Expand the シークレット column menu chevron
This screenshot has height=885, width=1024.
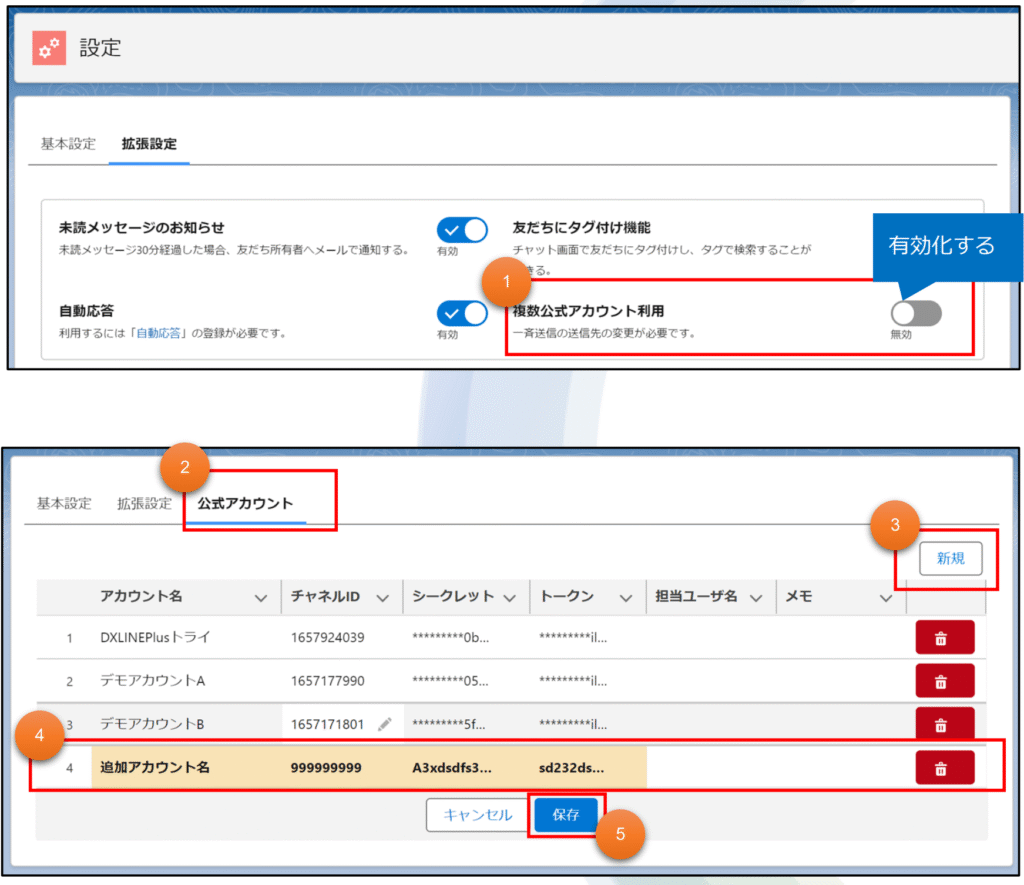point(509,597)
